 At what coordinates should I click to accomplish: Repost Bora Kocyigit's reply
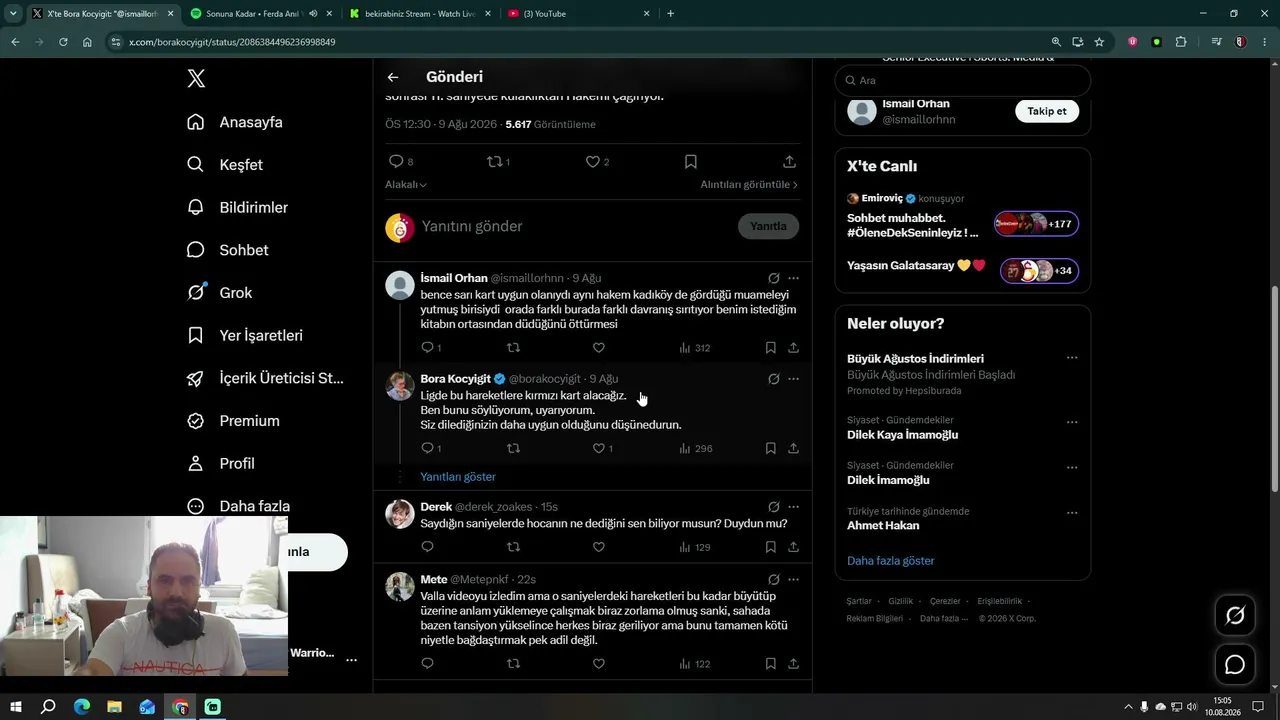point(513,449)
